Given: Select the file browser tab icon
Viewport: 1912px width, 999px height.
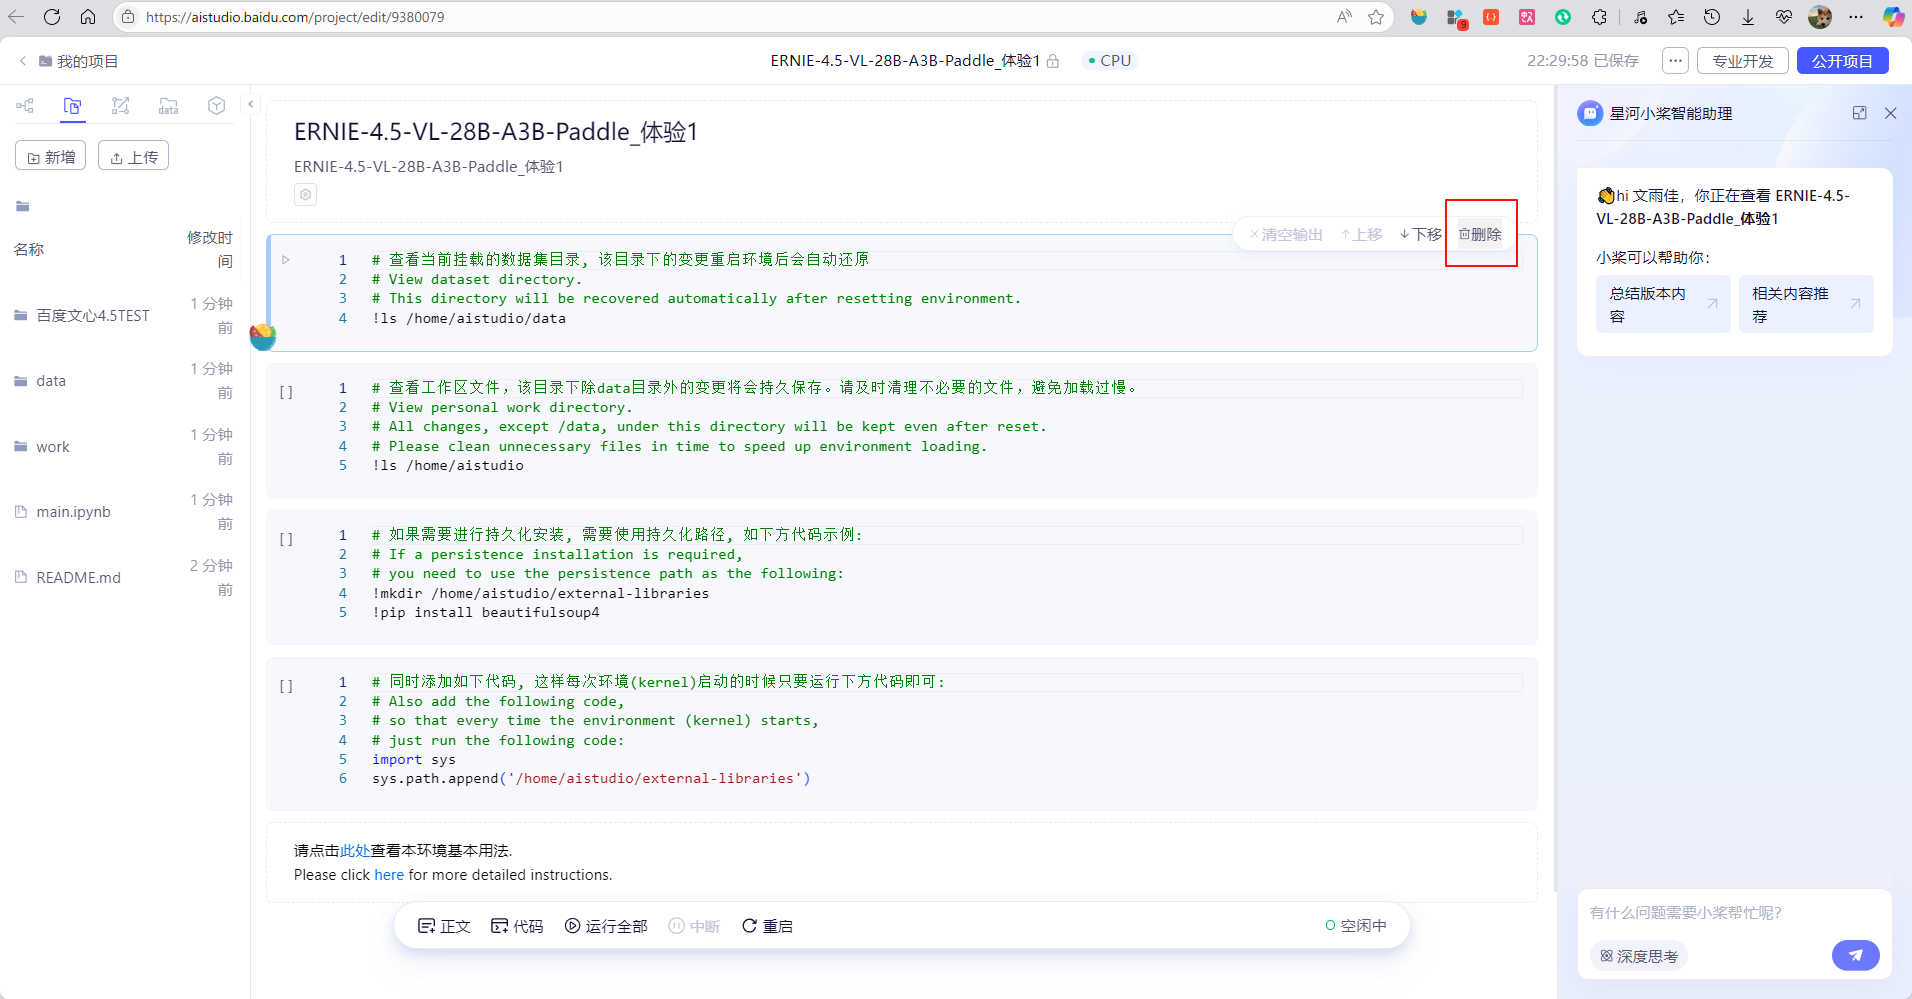Looking at the screenshot, I should pyautogui.click(x=72, y=106).
